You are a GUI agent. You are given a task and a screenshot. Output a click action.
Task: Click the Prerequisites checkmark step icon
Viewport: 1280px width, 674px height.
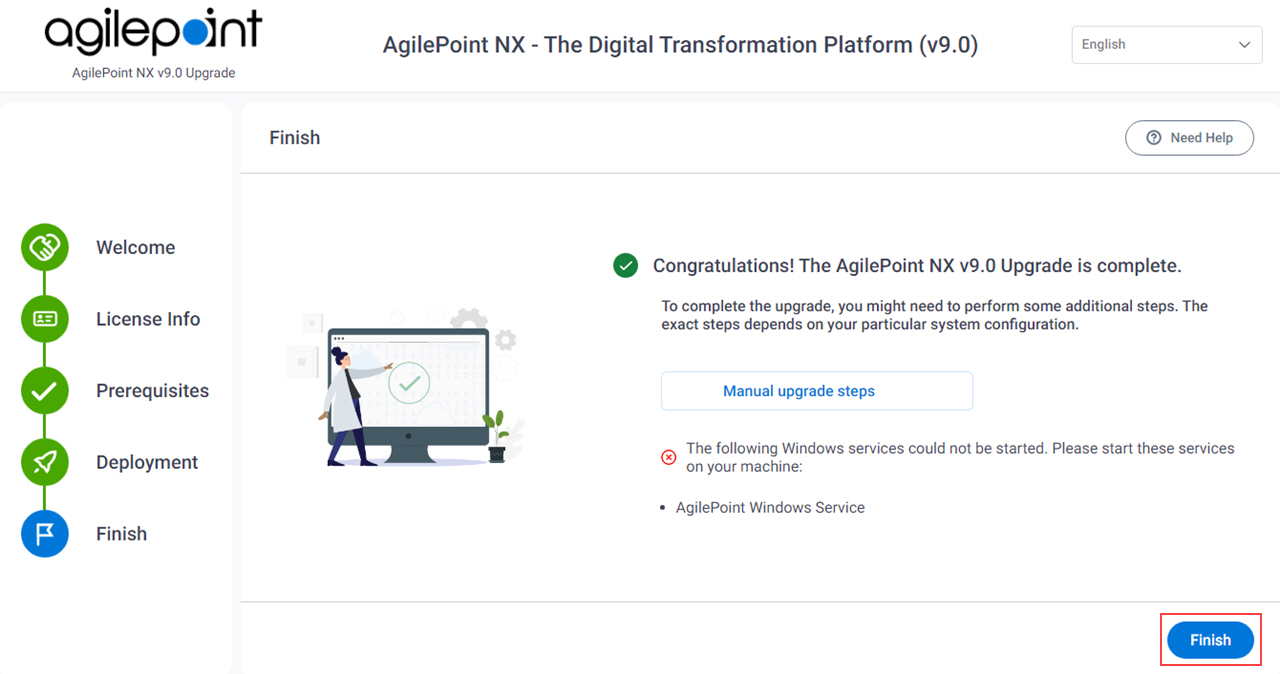click(45, 391)
